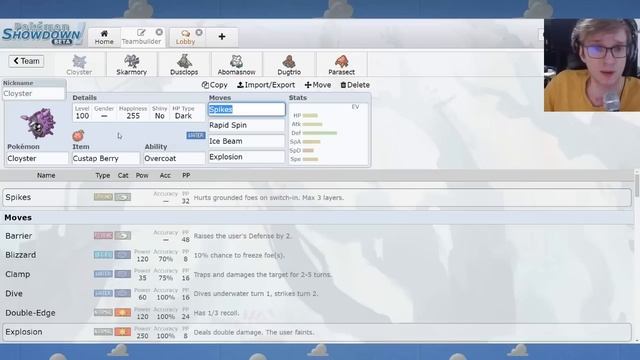Select the Explosion move slot
640x360 pixels.
[x=247, y=157]
